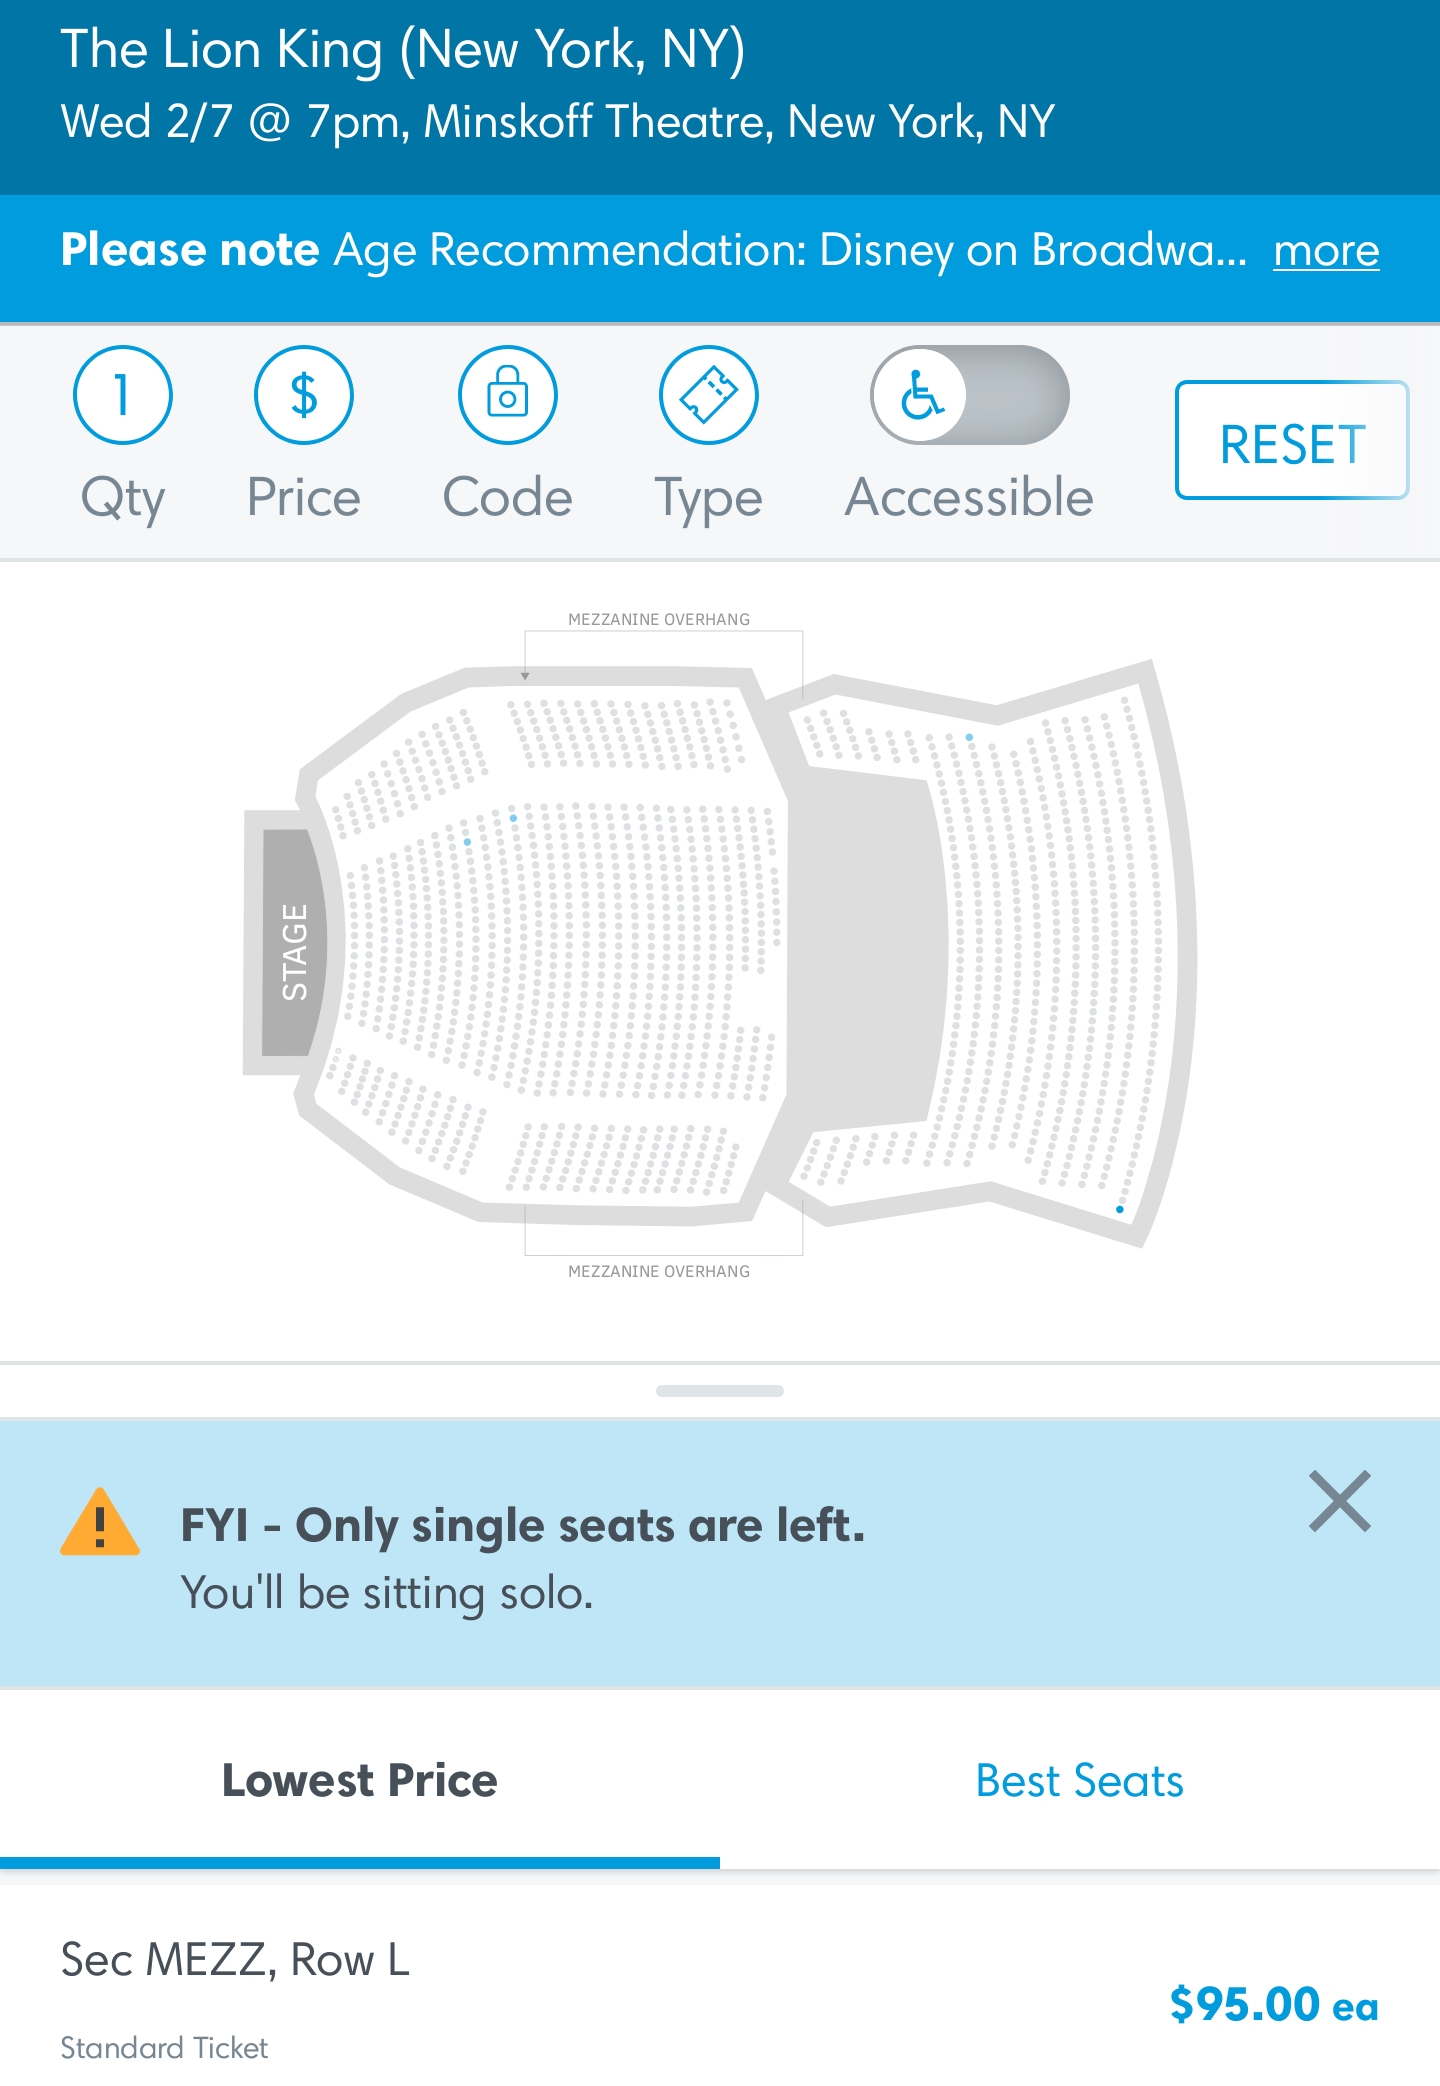Switch to the Best Seats tab
The image size is (1440, 2086).
pyautogui.click(x=1080, y=1781)
